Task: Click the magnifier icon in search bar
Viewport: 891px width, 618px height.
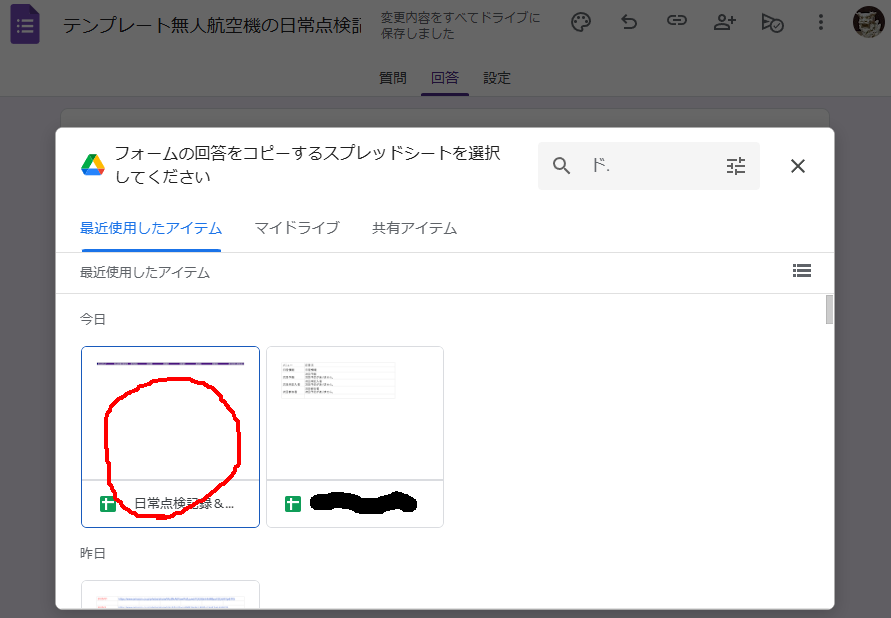Action: (x=561, y=166)
